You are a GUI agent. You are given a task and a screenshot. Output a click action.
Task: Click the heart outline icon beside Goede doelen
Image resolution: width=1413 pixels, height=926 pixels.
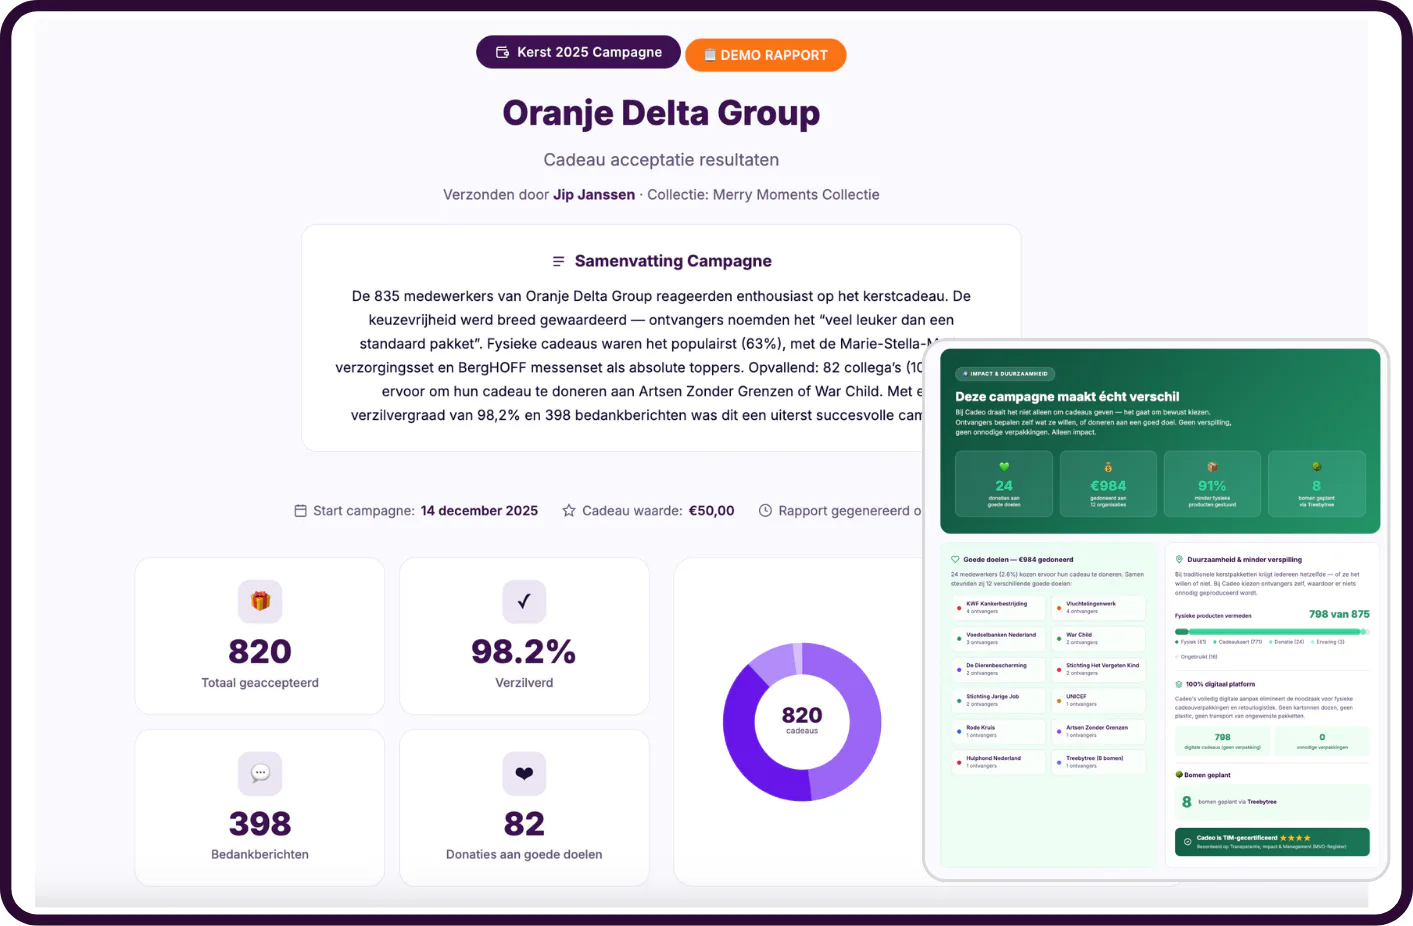[x=955, y=560]
